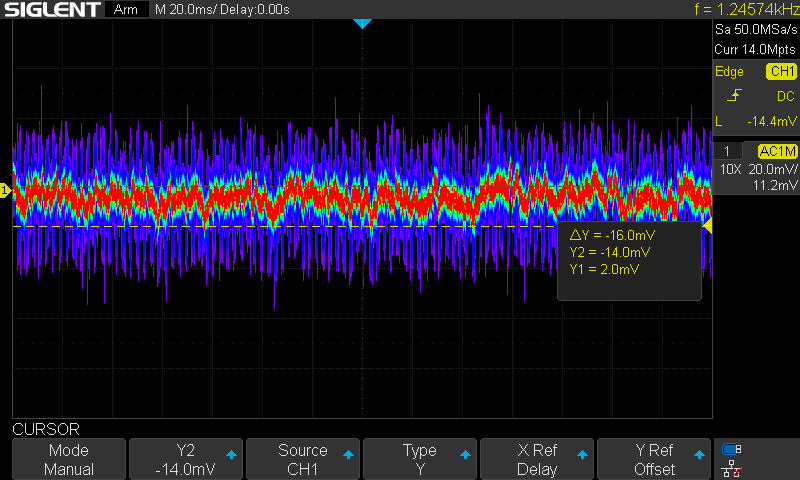Click the Sa 50.0MSa/s sample rate
The image size is (800, 480).
point(756,30)
